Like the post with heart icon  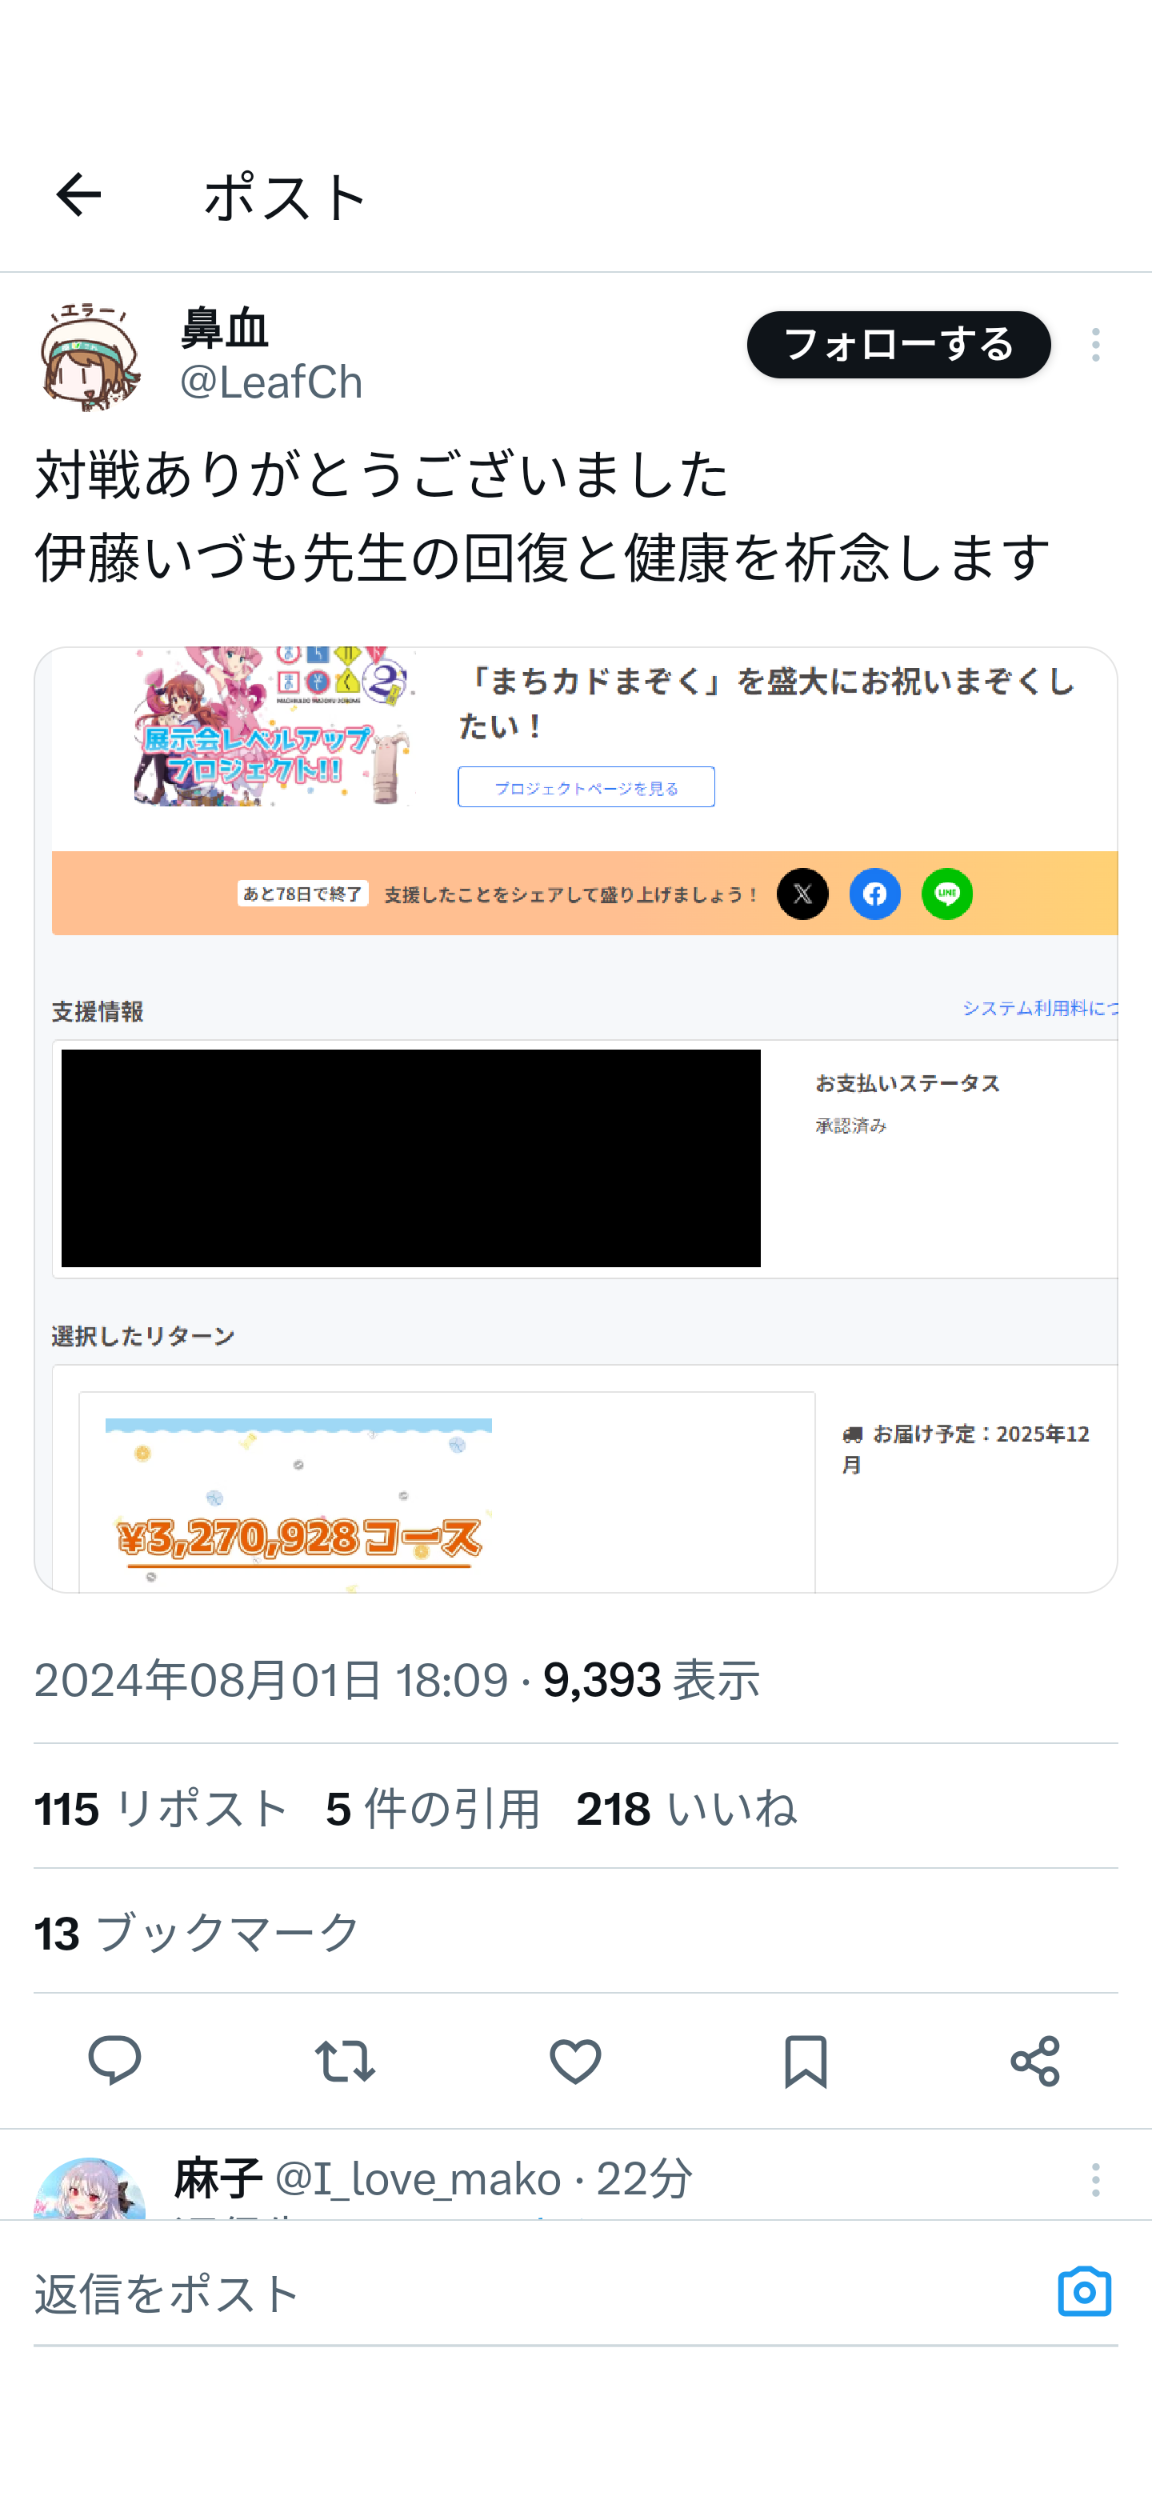pos(575,2060)
